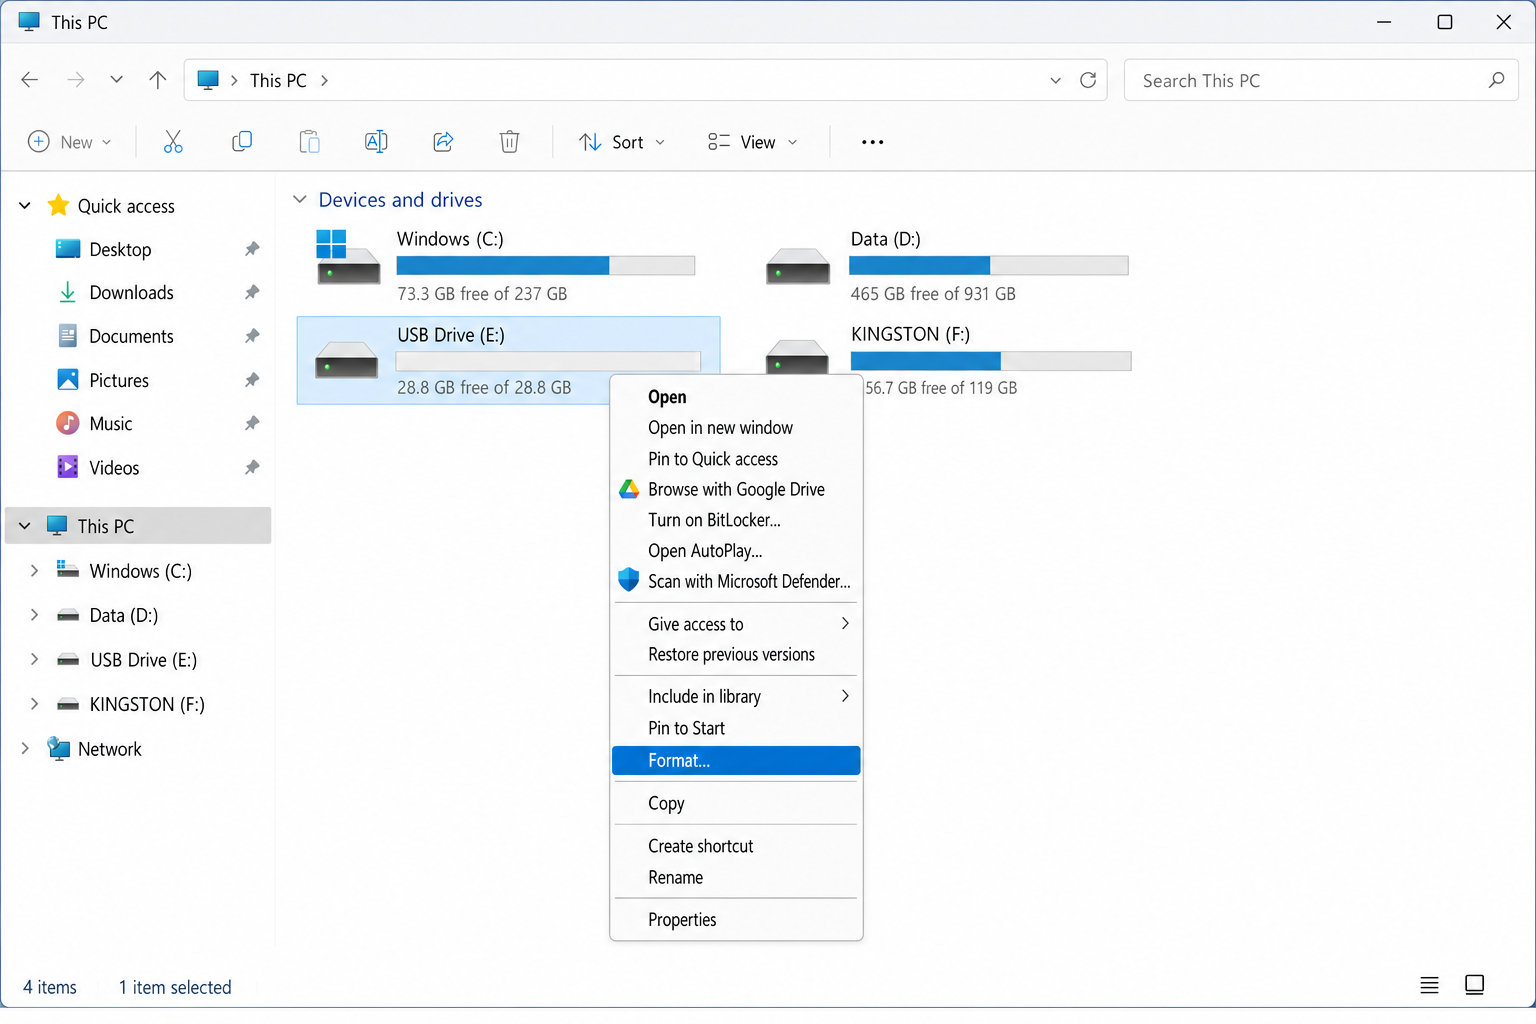
Task: Open the address bar history dropdown
Action: pyautogui.click(x=1055, y=80)
